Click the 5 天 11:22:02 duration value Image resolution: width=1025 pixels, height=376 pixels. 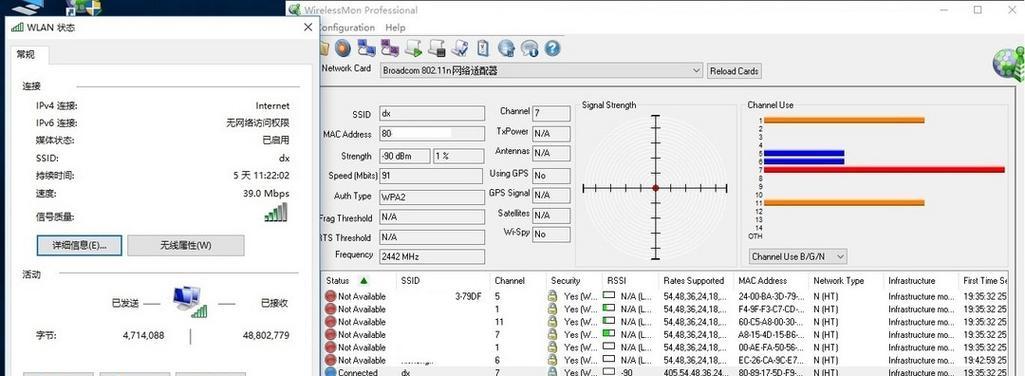[261, 175]
